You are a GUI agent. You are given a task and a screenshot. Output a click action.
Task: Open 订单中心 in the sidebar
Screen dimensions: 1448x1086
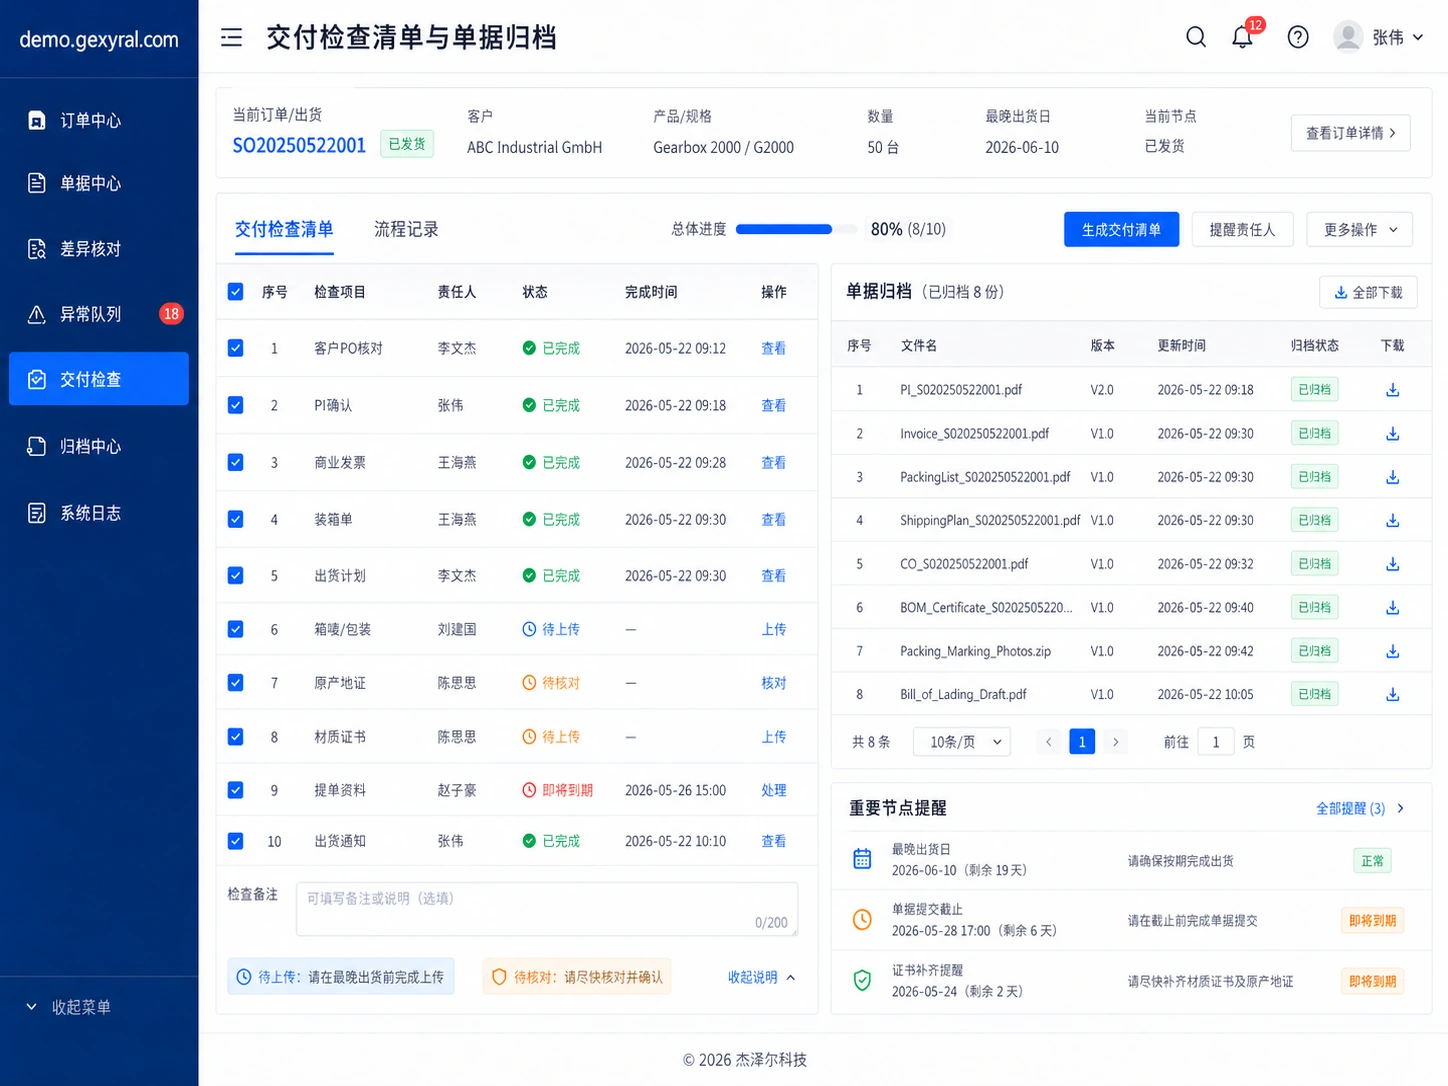pos(99,120)
